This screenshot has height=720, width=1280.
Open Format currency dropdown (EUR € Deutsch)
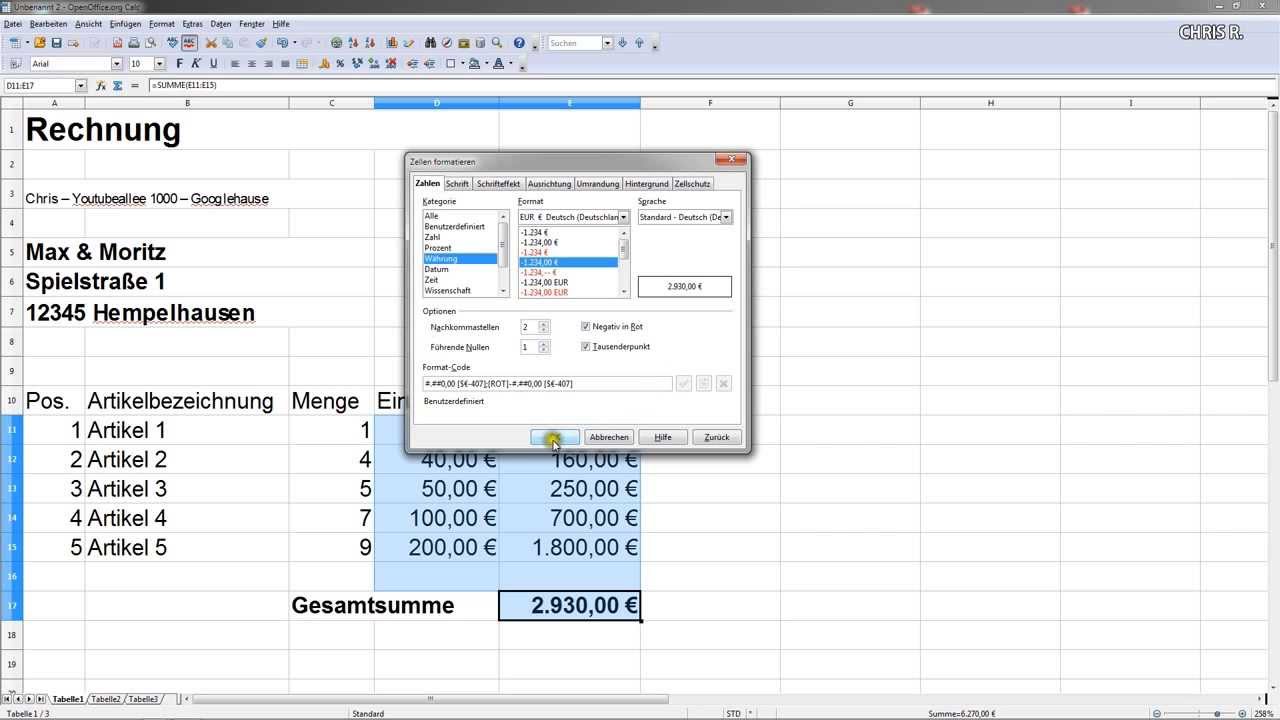coord(624,217)
